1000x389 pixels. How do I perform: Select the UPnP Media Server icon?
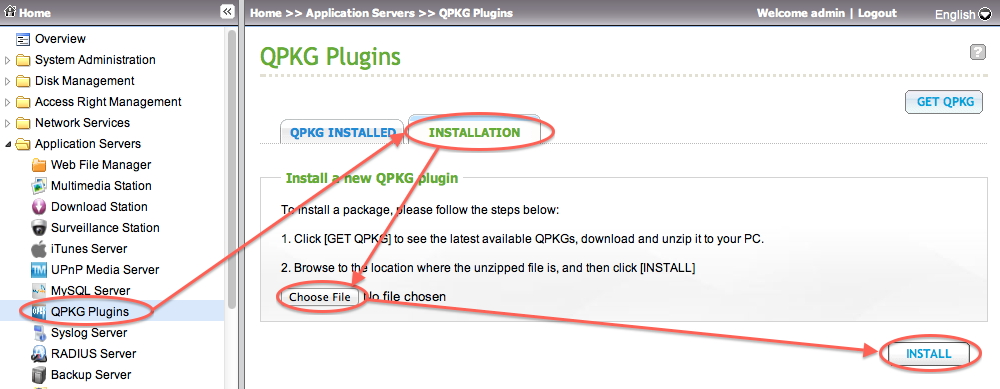[39, 270]
